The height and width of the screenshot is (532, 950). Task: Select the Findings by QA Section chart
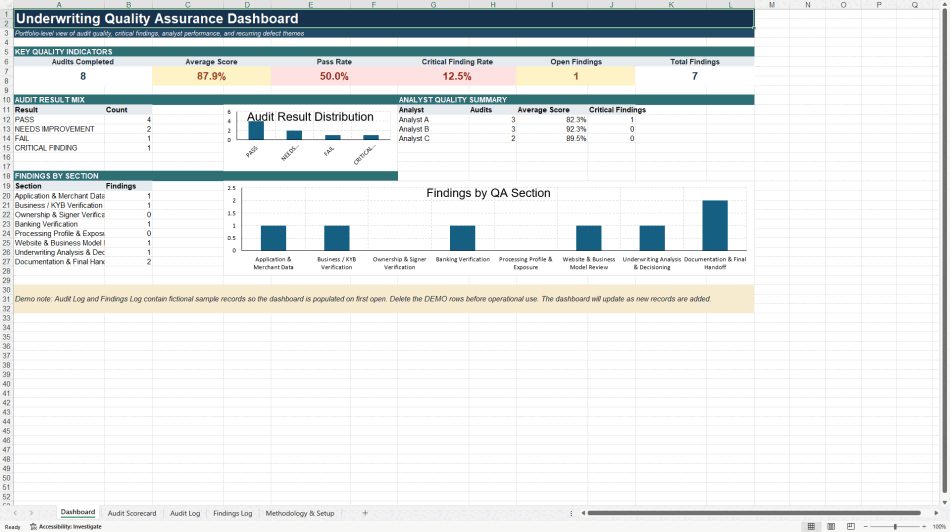pos(488,228)
